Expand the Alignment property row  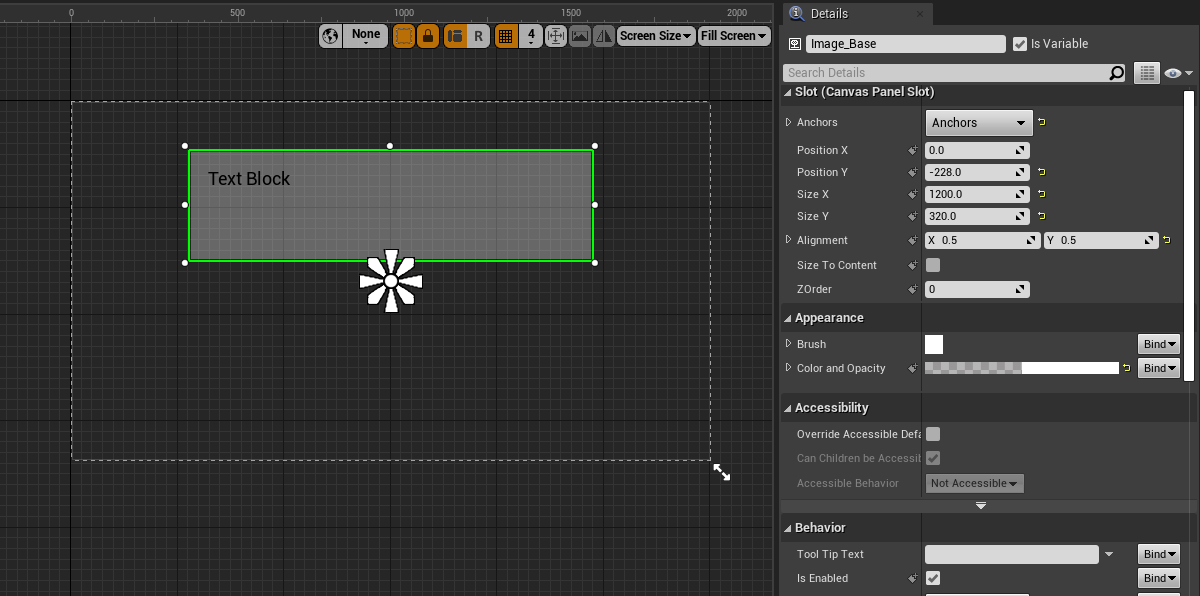click(789, 240)
